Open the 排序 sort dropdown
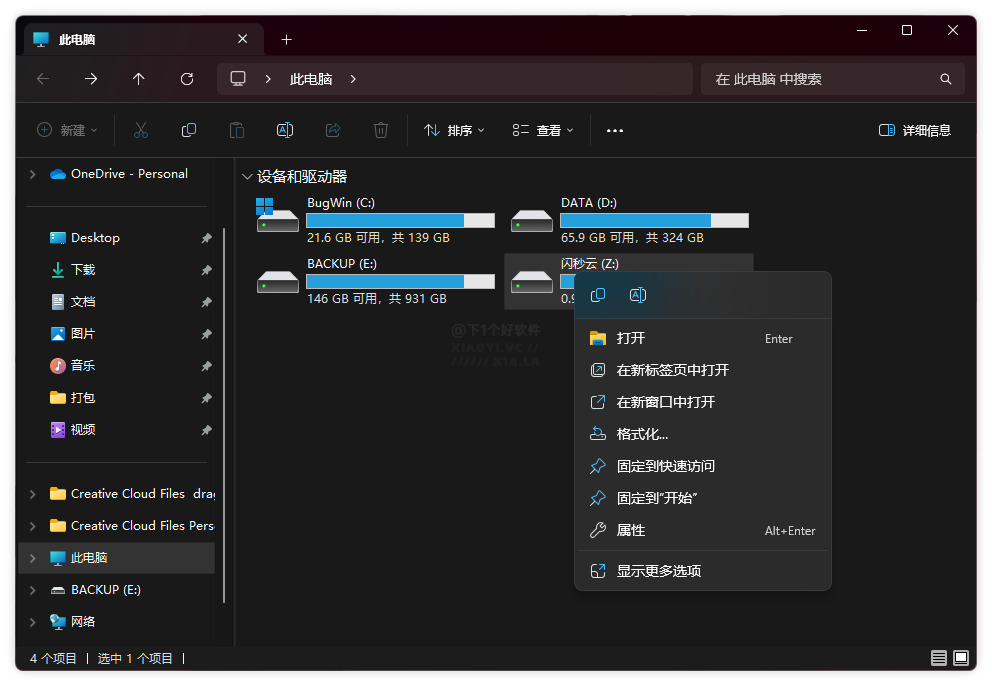Image resolution: width=992 pixels, height=686 pixels. point(454,130)
